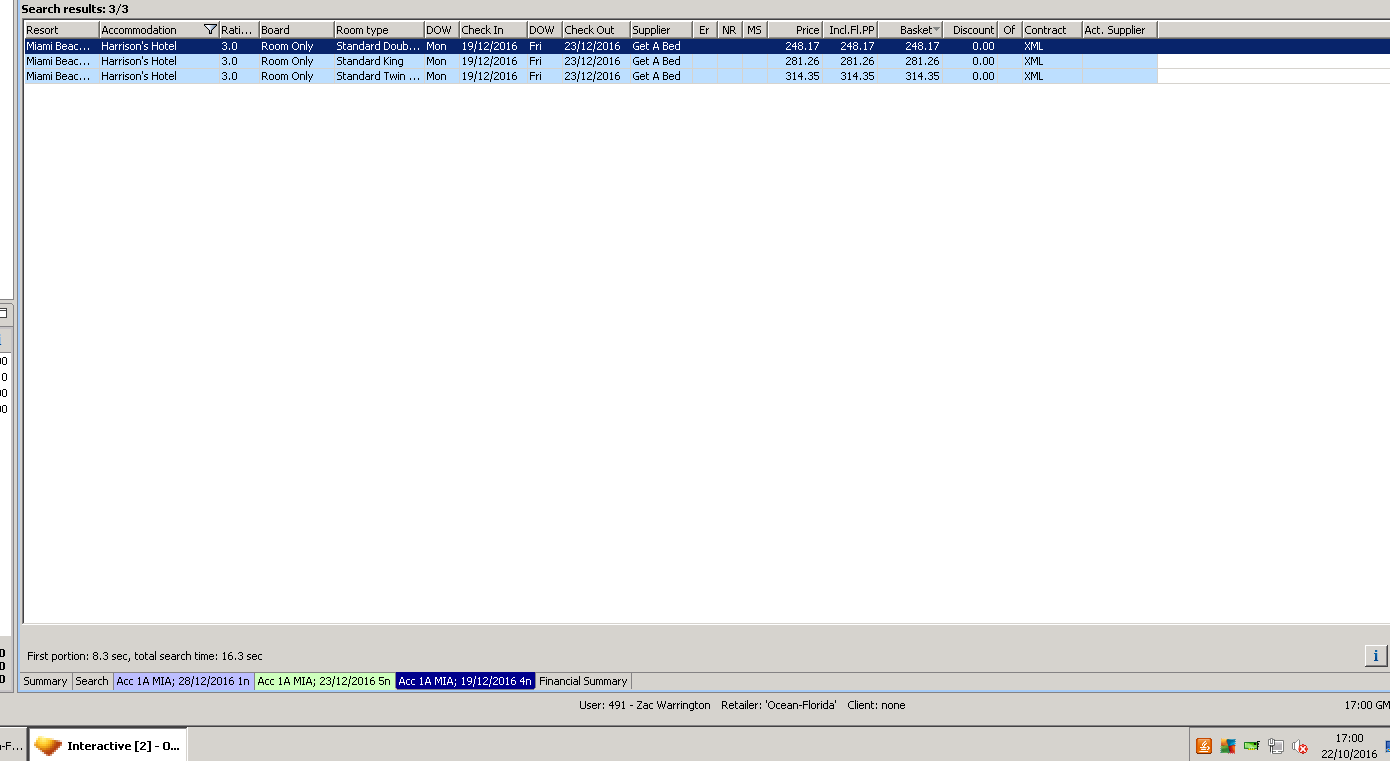Click the Accommodation column header label

coord(139,30)
